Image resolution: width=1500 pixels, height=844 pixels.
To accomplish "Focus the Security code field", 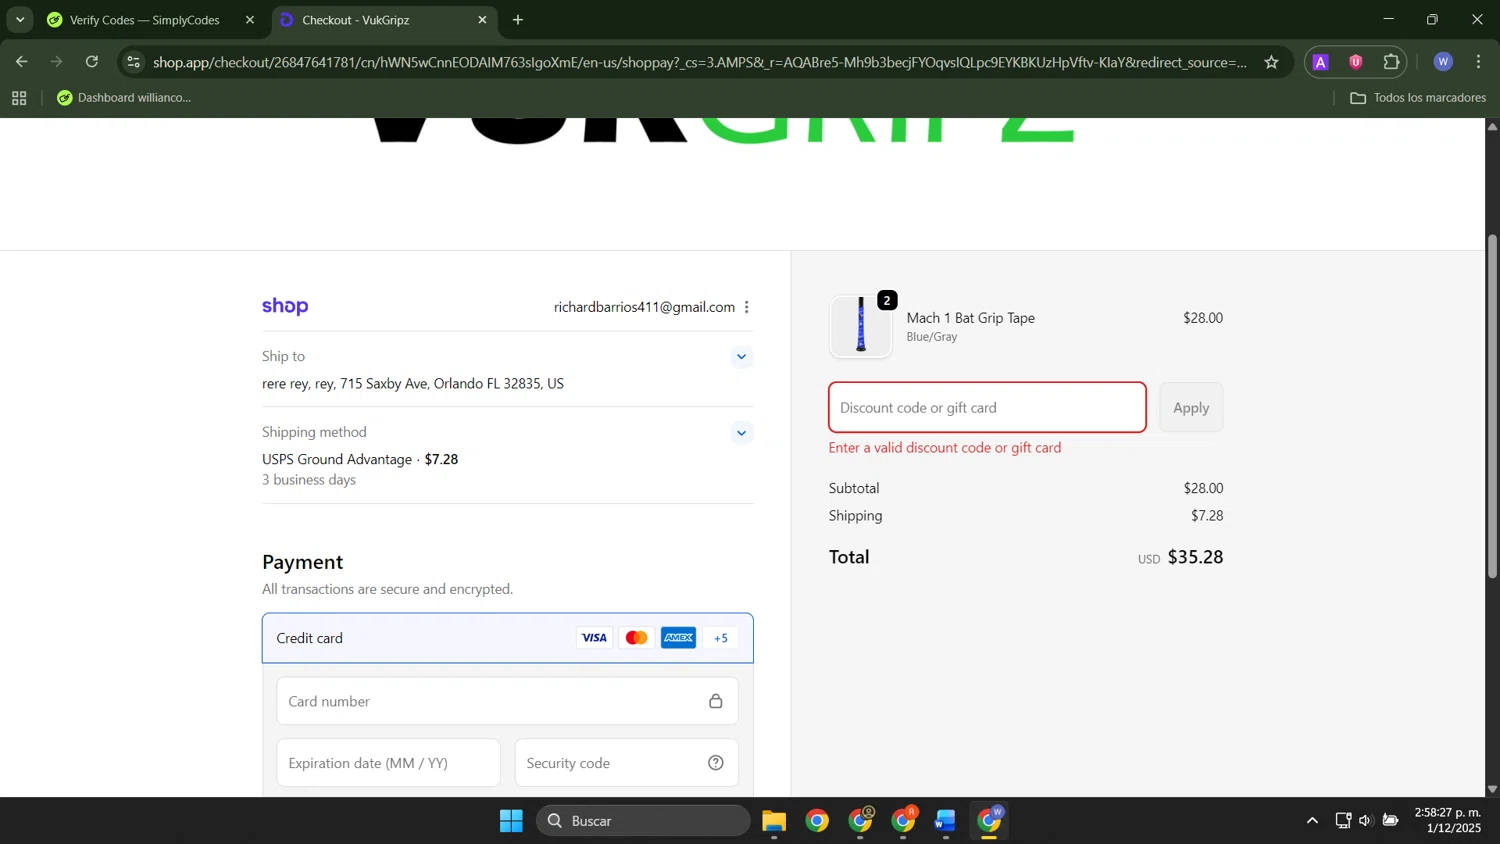I will click(626, 763).
